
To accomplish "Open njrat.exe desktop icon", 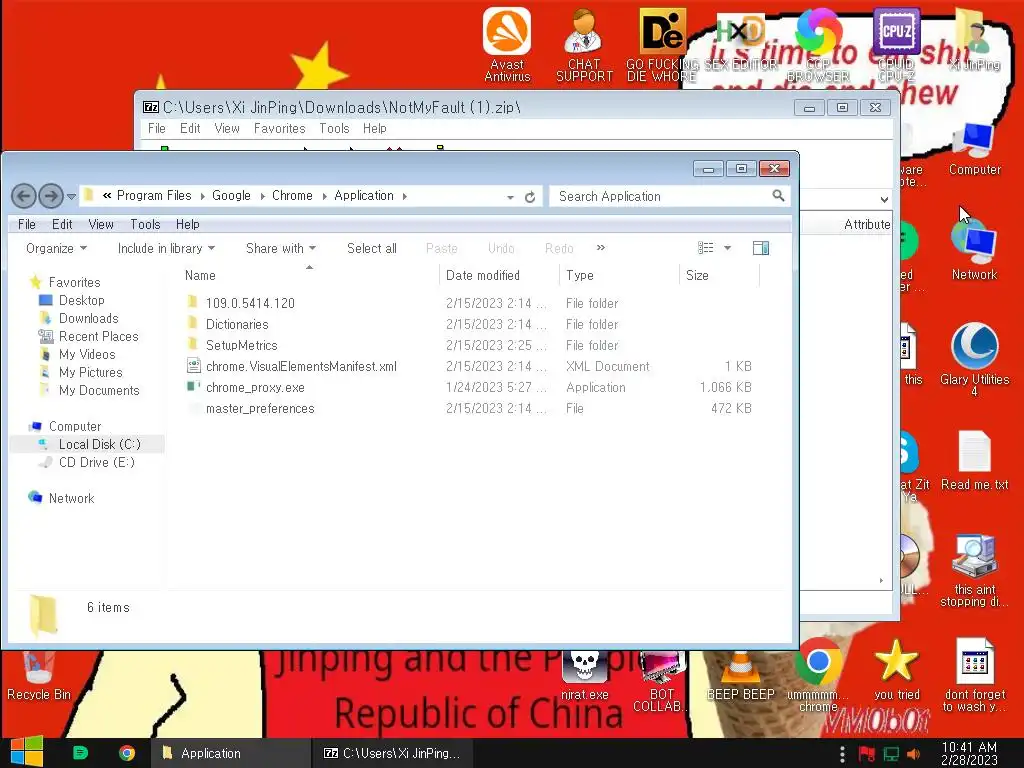I will point(584,675).
